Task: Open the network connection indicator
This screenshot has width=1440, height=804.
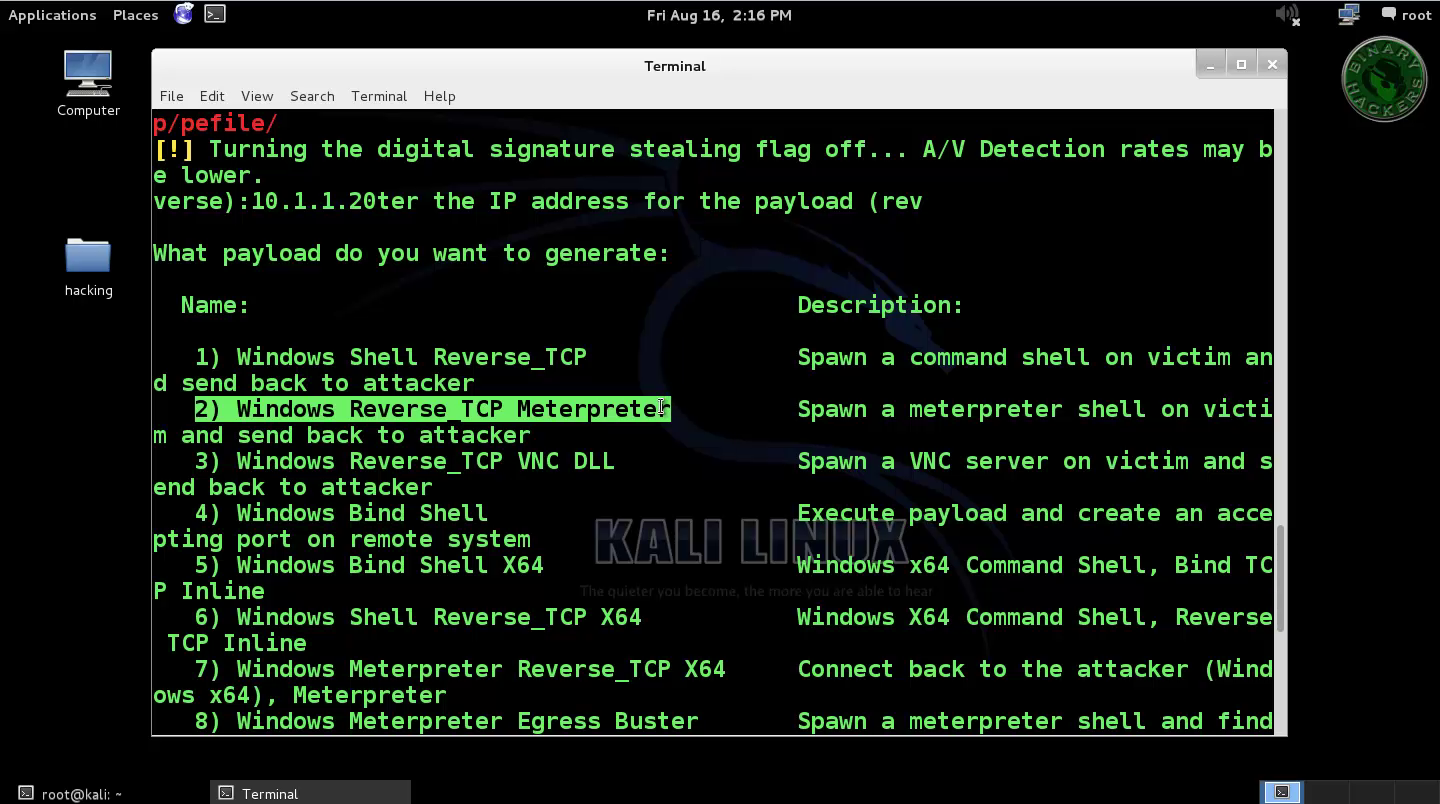Action: pos(1348,14)
